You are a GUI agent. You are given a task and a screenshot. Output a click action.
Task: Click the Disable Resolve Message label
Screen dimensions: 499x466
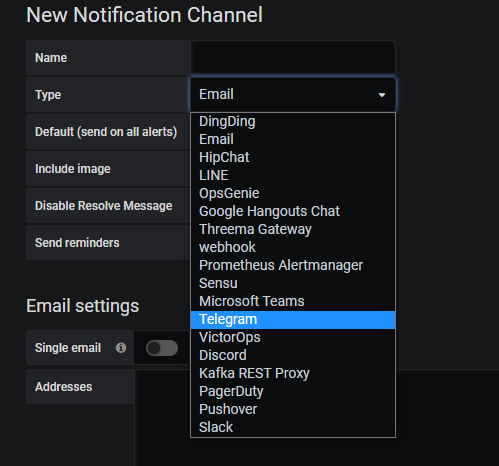(104, 206)
